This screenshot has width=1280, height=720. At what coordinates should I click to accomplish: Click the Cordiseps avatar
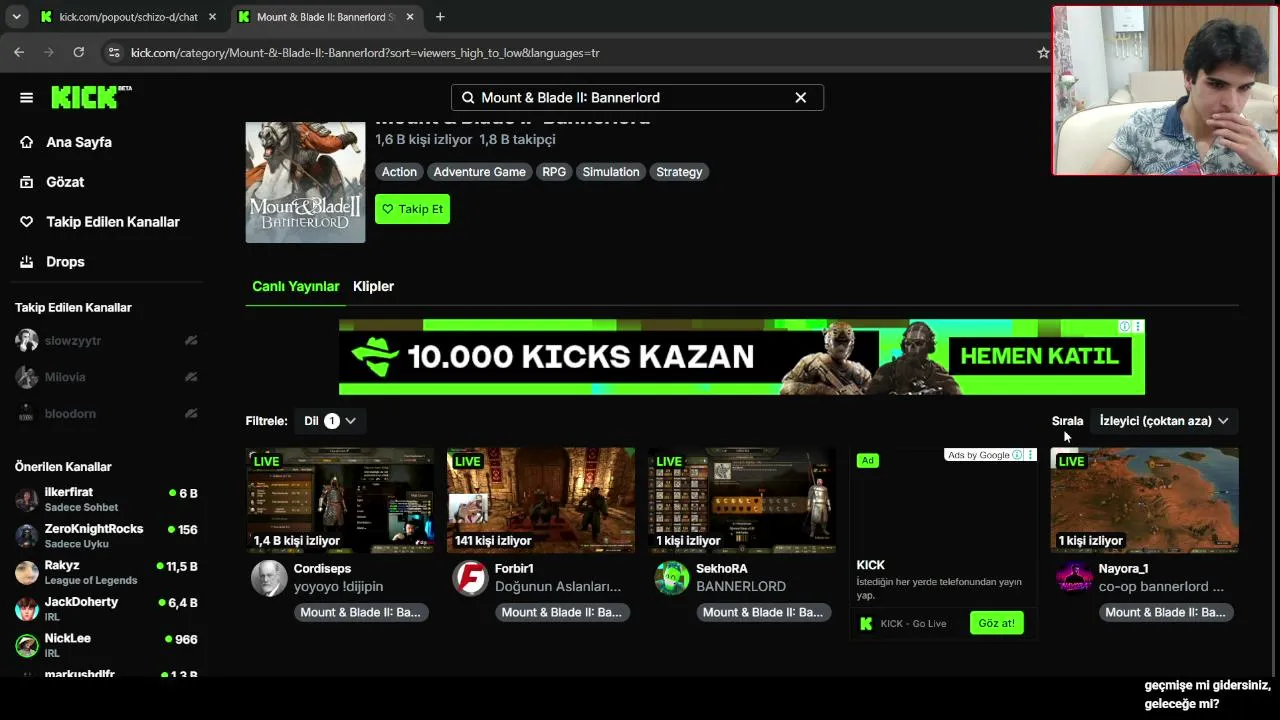tap(269, 578)
